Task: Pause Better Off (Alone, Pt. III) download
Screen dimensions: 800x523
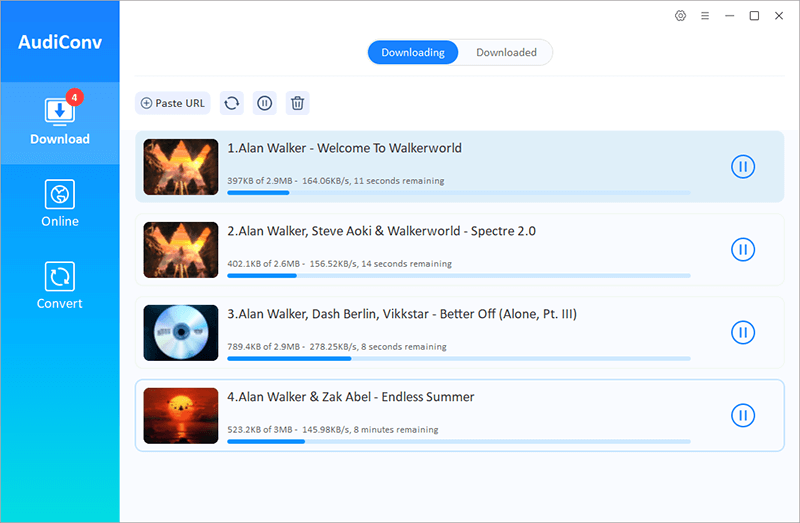Action: pyautogui.click(x=743, y=332)
